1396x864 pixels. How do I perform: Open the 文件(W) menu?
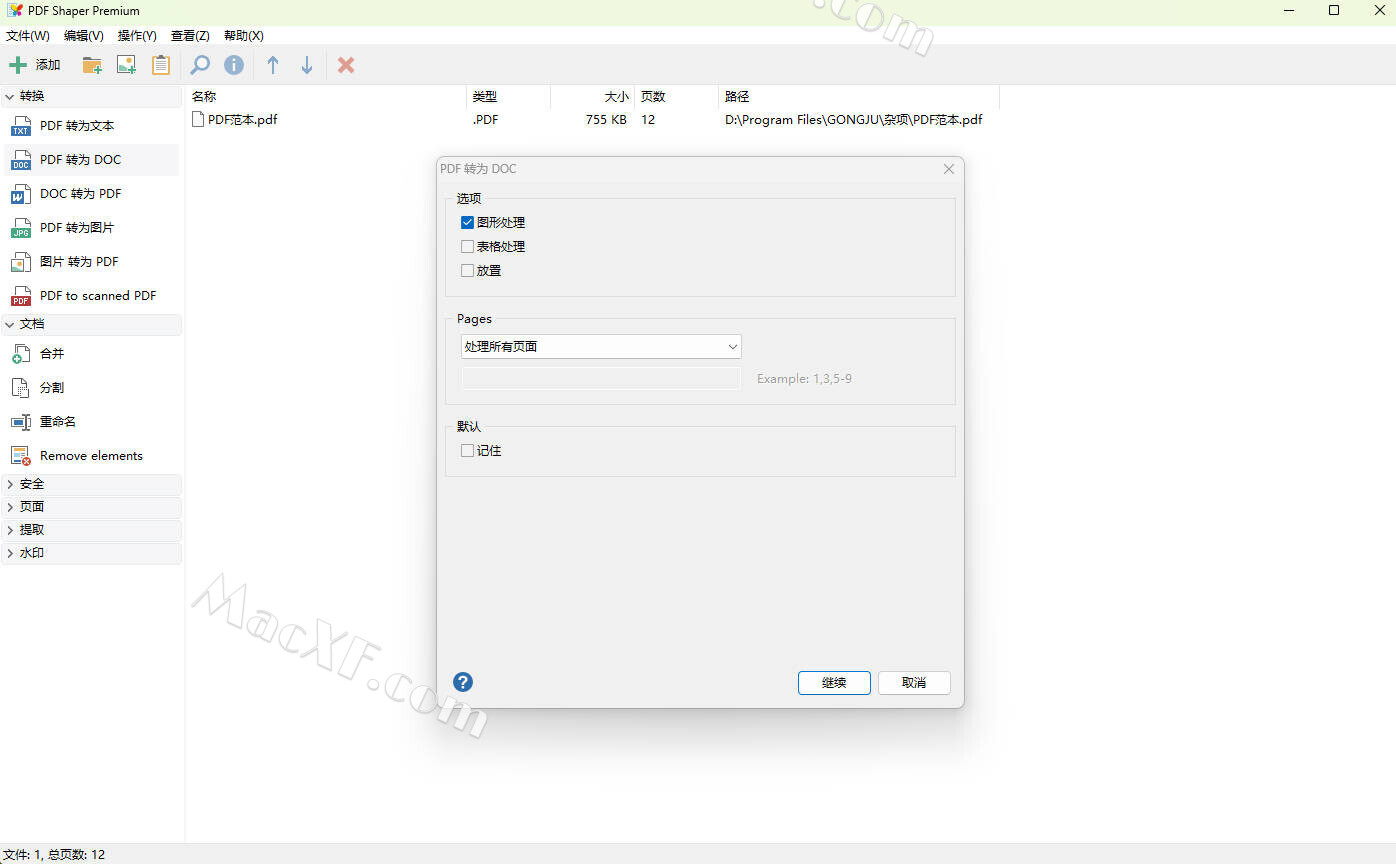28,36
